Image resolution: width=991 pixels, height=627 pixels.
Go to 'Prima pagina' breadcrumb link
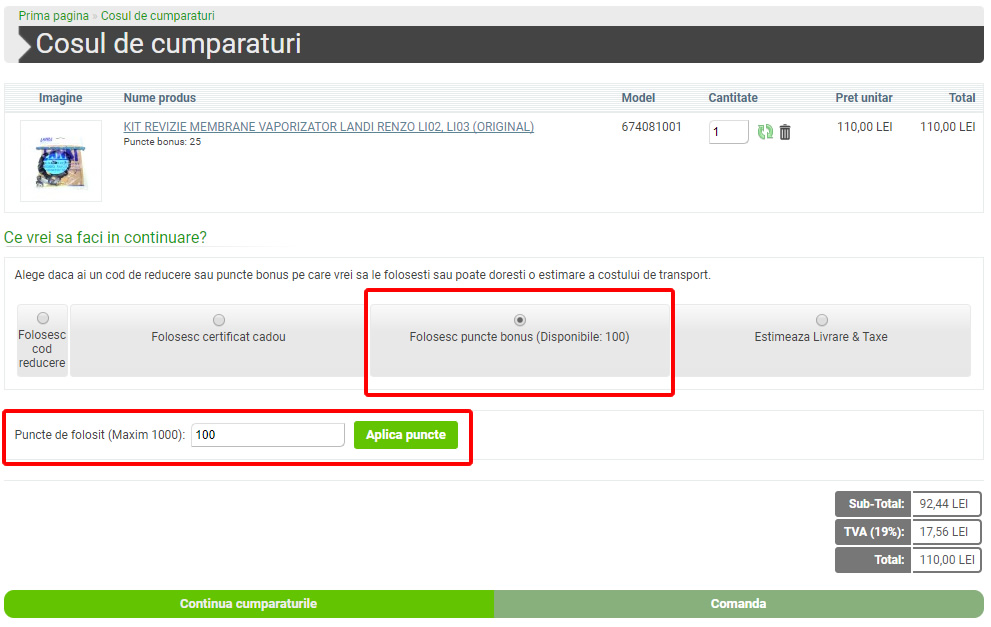click(54, 16)
